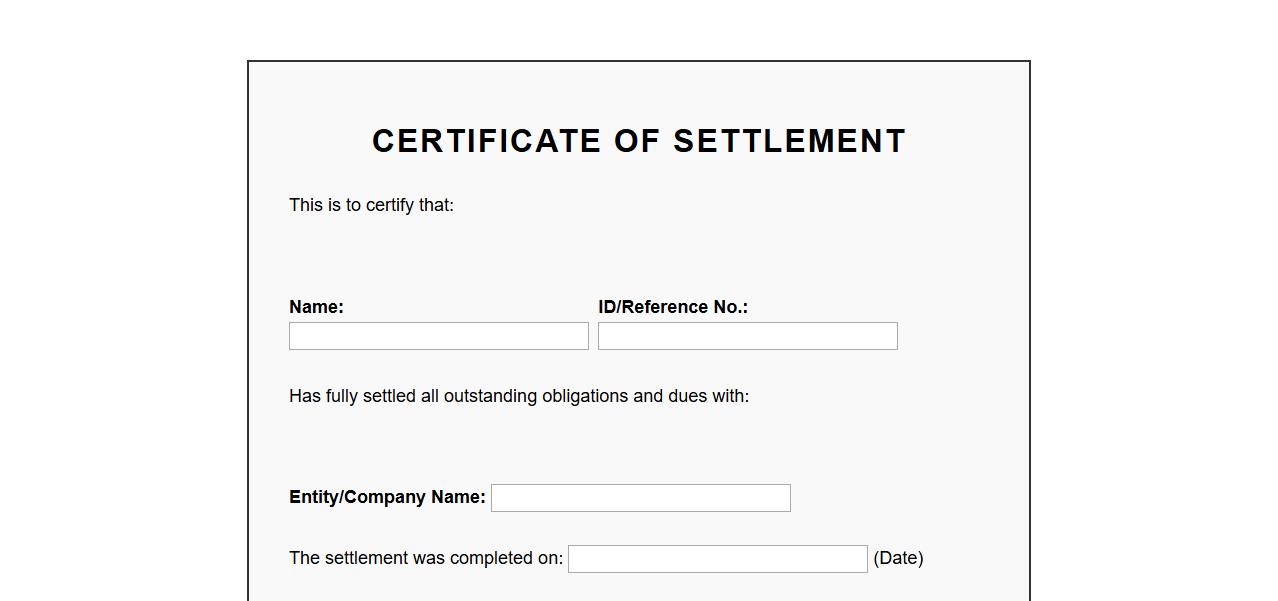Screen dimensions: 1278x601
Task: Click the "Has fully settled" sentence
Action: [519, 396]
